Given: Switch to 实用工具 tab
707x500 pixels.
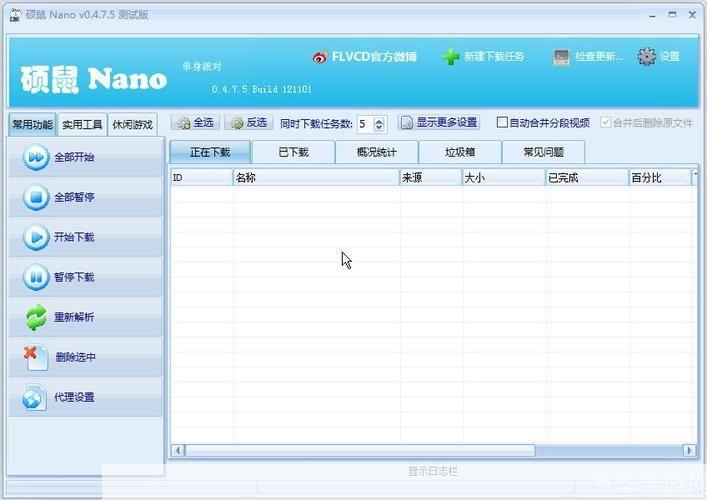Looking at the screenshot, I should click(82, 124).
